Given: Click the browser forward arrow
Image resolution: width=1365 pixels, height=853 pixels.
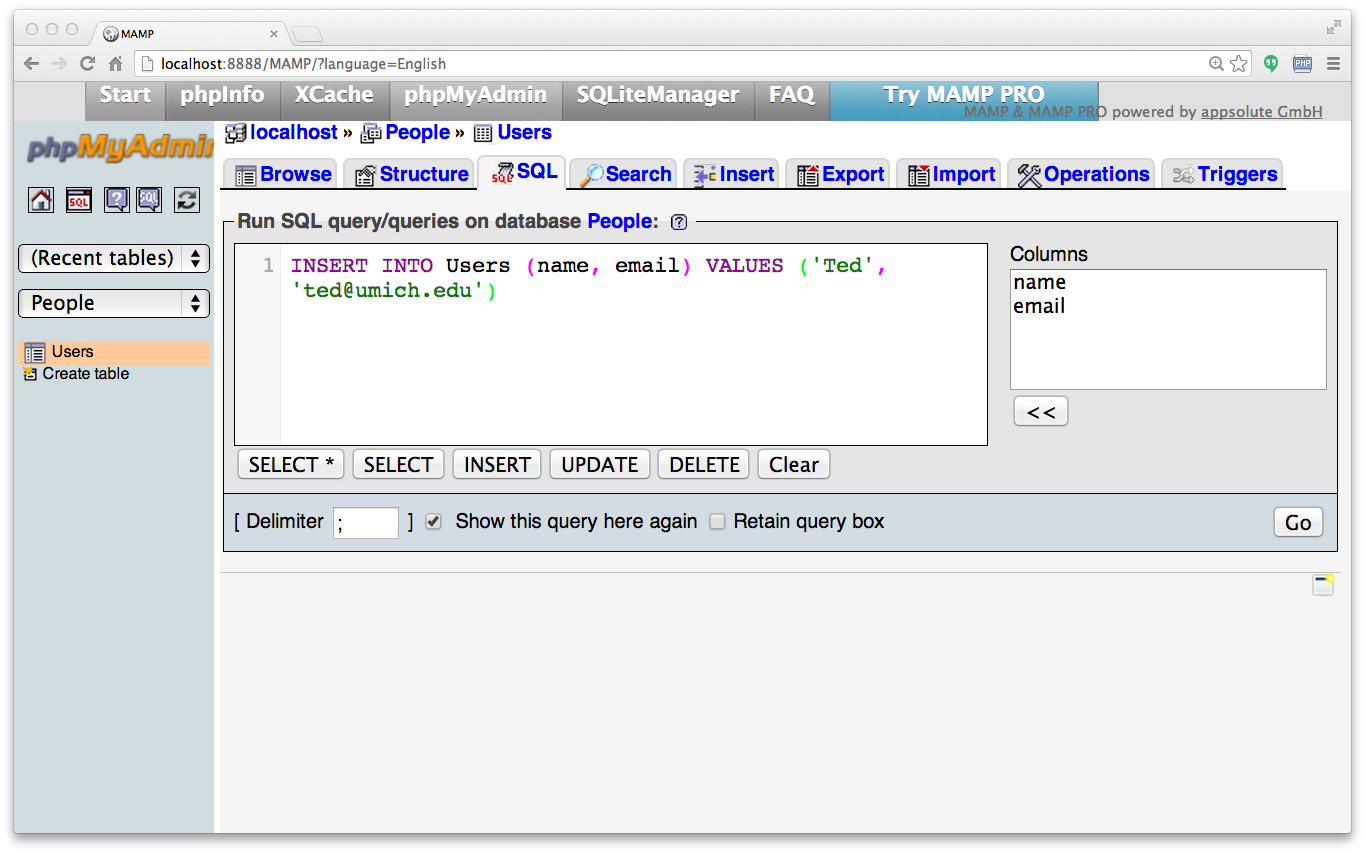Looking at the screenshot, I should click(59, 64).
